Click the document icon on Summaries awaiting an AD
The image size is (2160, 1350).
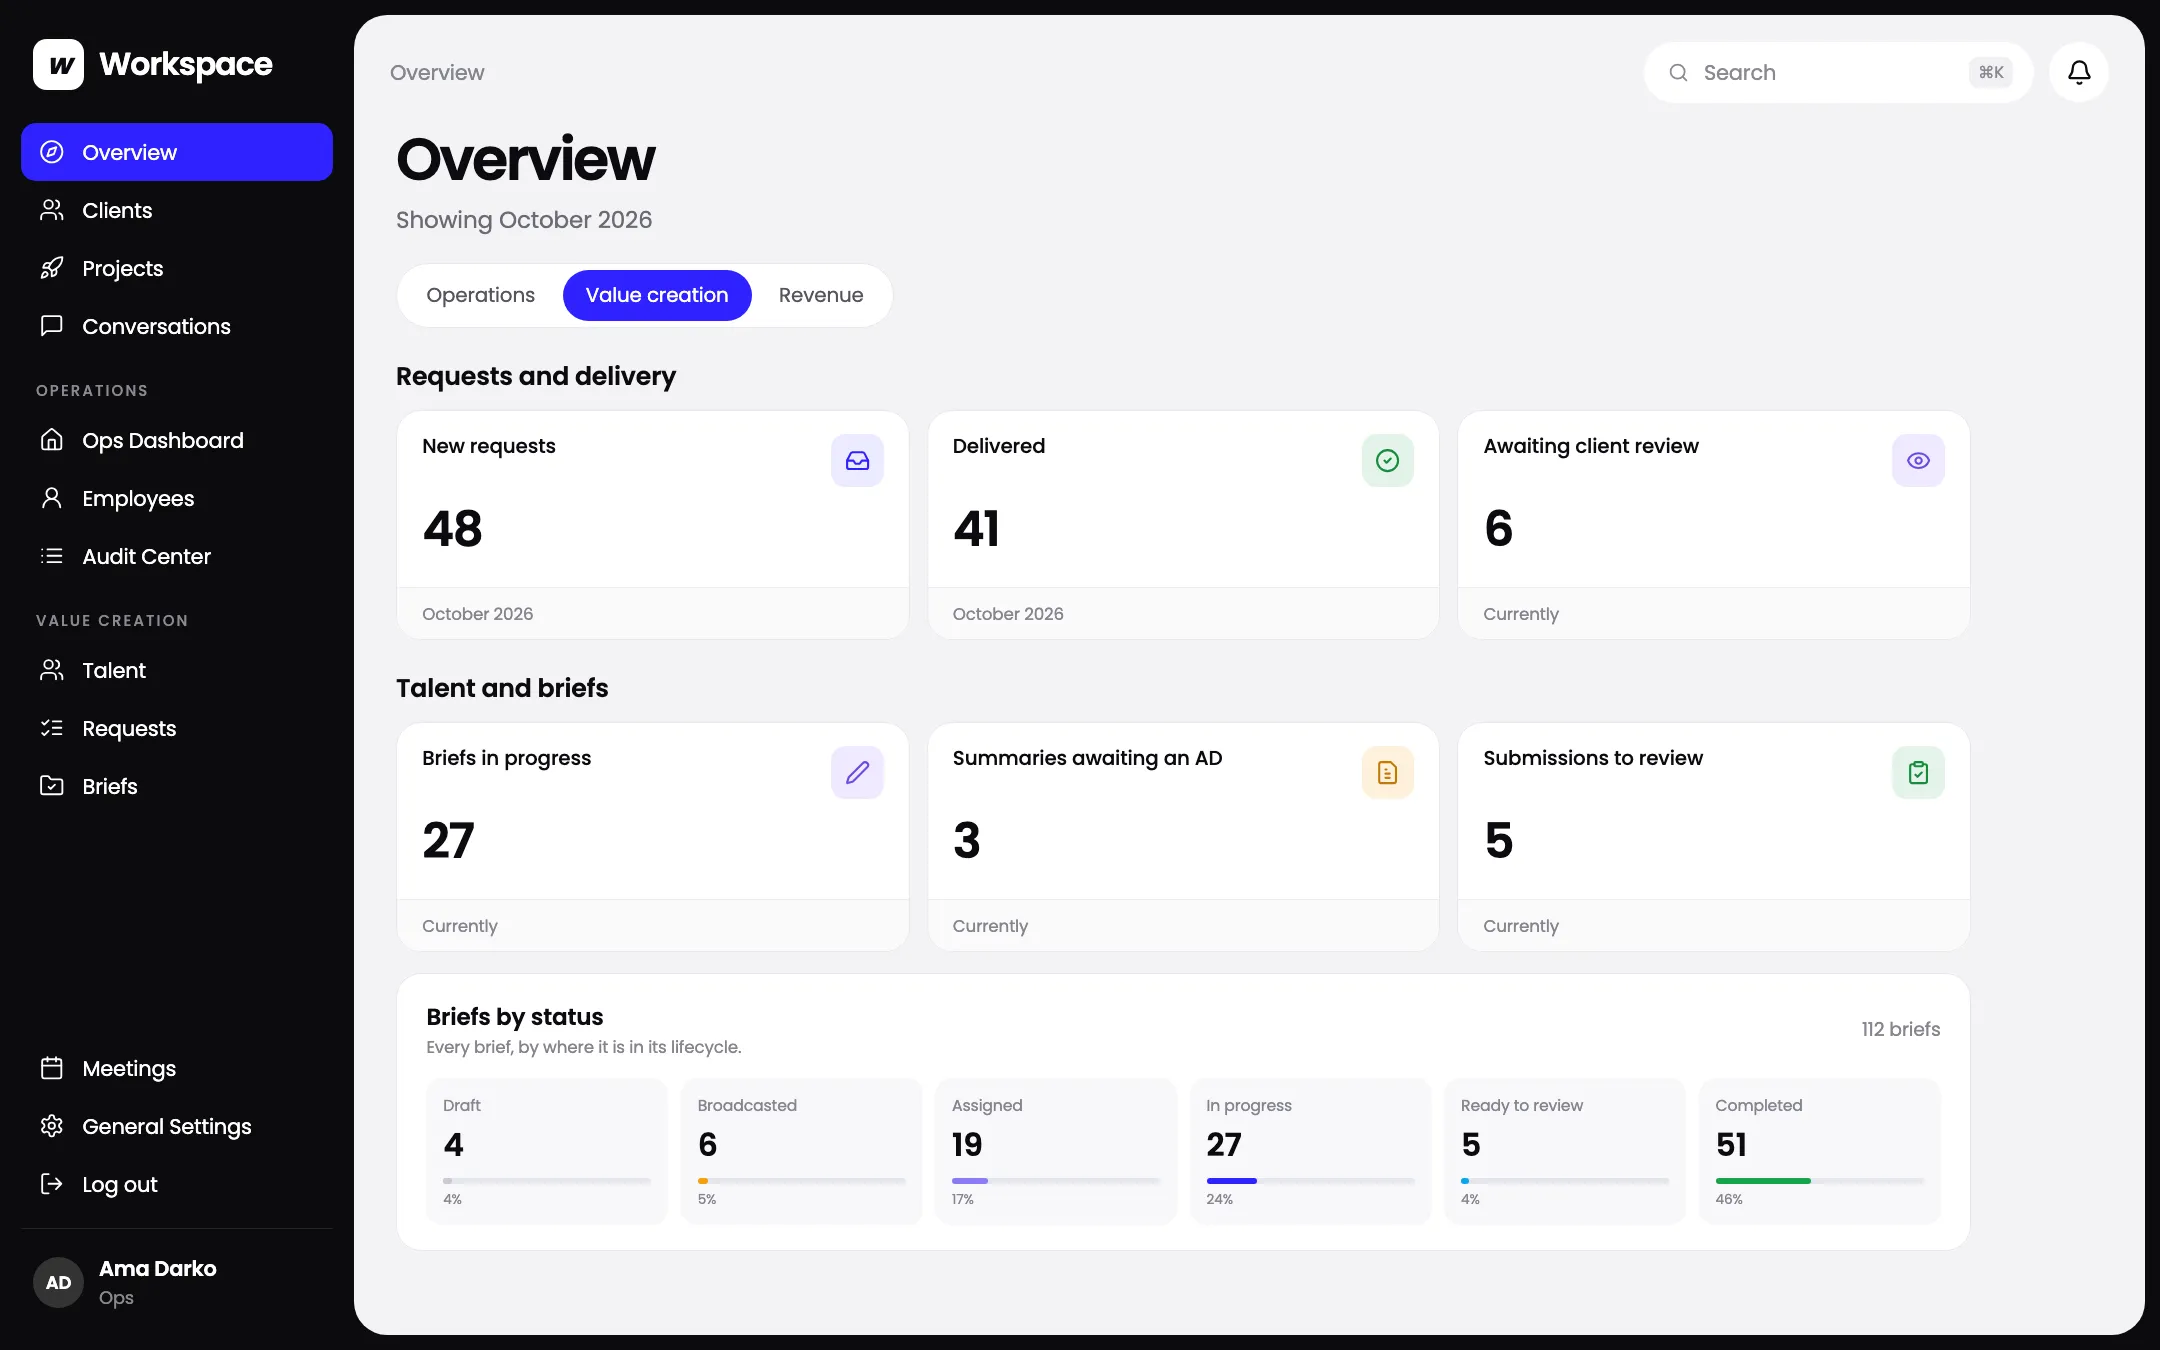[1387, 773]
